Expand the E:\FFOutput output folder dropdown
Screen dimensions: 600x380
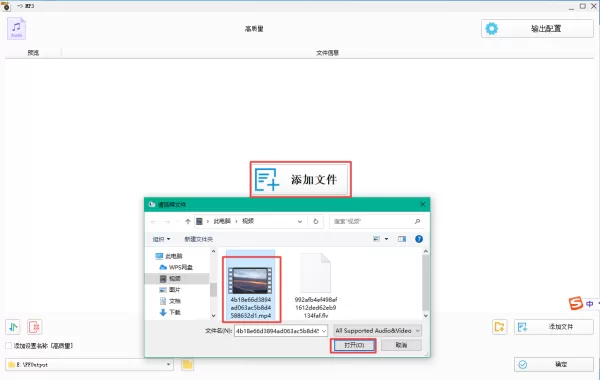coord(168,365)
